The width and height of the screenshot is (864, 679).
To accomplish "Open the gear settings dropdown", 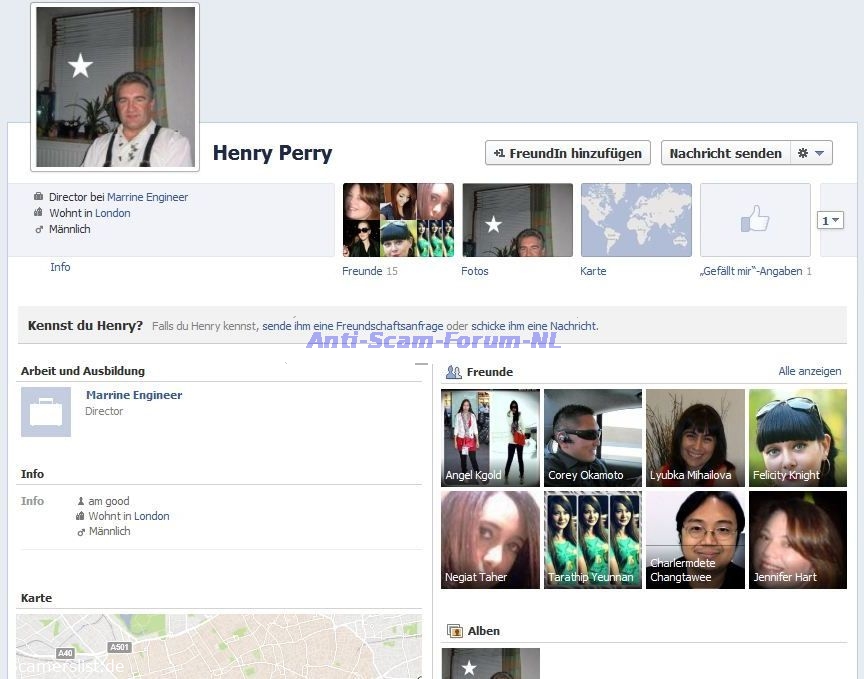I will click(811, 153).
